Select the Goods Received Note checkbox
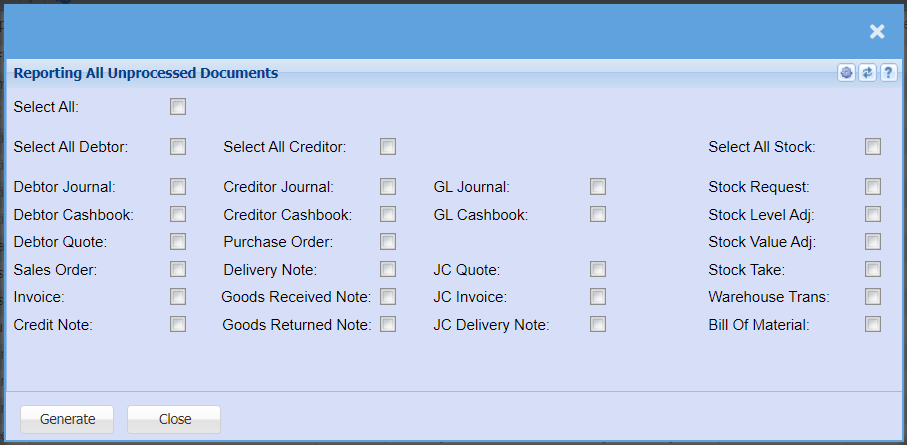 [x=388, y=296]
